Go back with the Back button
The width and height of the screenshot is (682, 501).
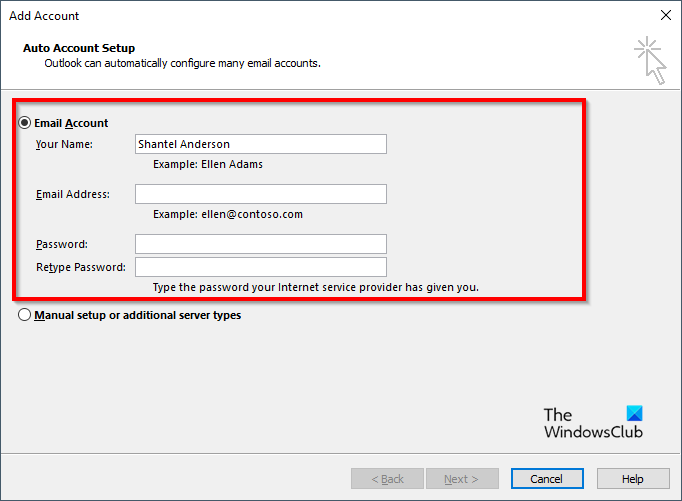pos(387,479)
